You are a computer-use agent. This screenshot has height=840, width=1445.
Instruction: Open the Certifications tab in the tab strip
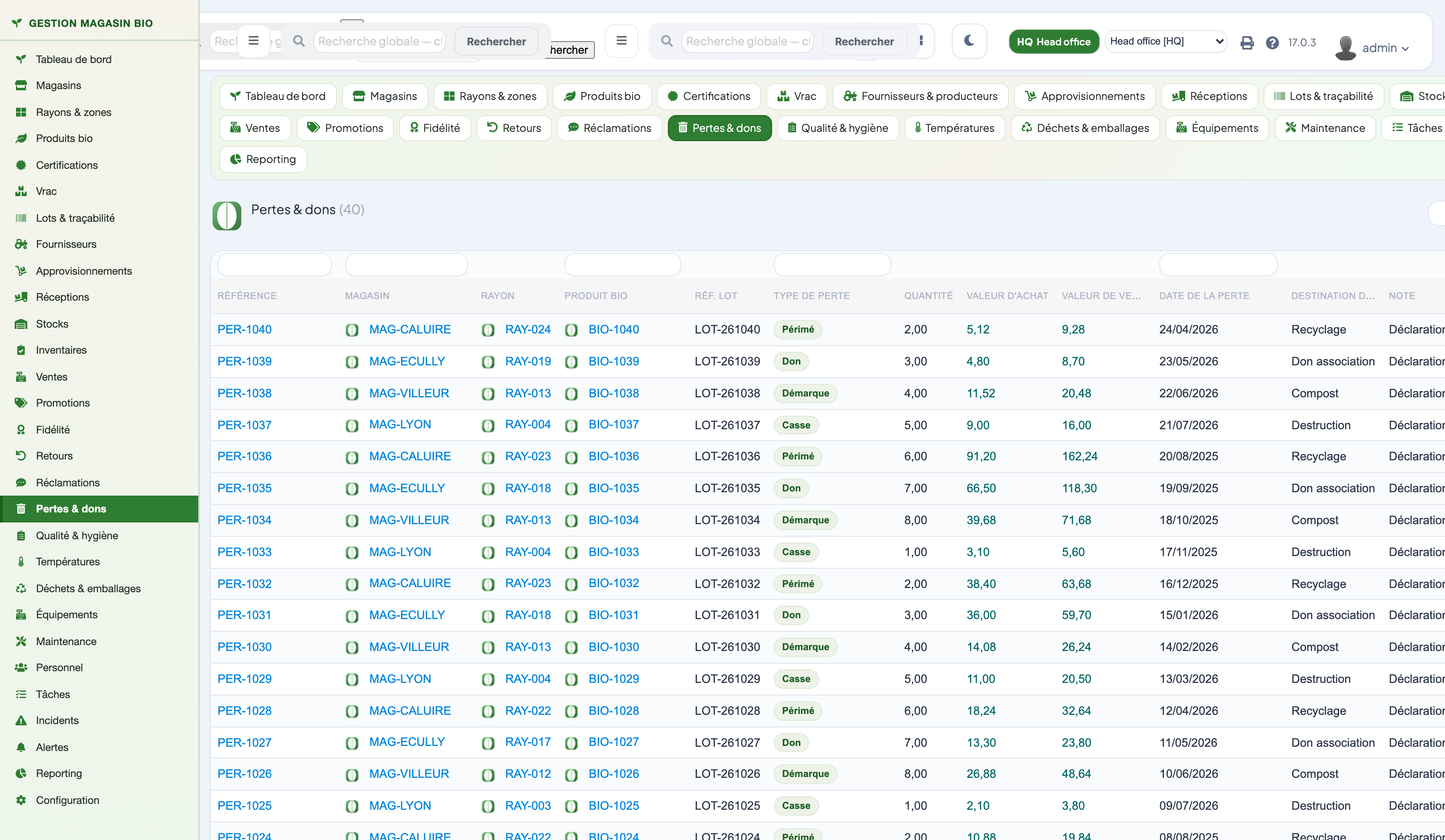click(709, 97)
